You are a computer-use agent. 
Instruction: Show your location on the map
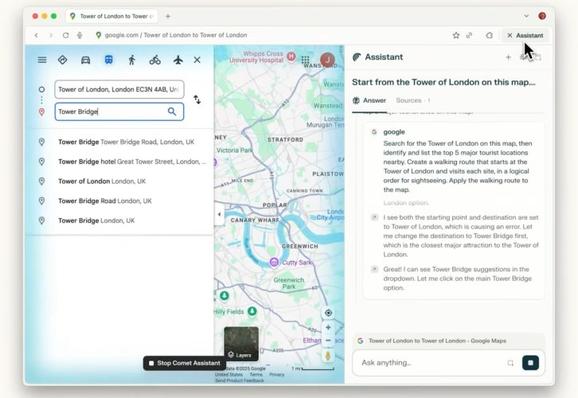pyautogui.click(x=328, y=313)
